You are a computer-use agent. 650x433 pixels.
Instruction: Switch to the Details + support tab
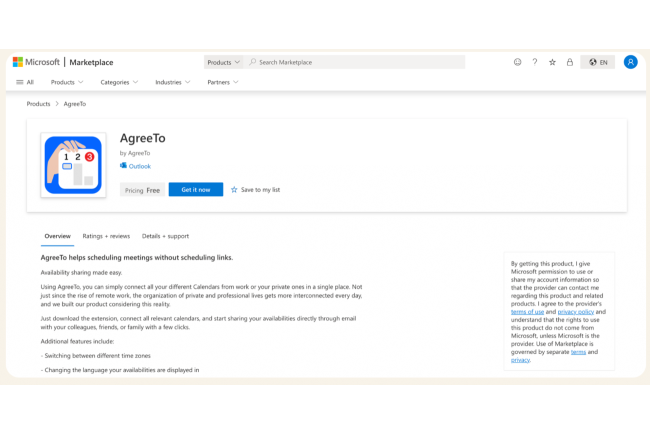[165, 236]
